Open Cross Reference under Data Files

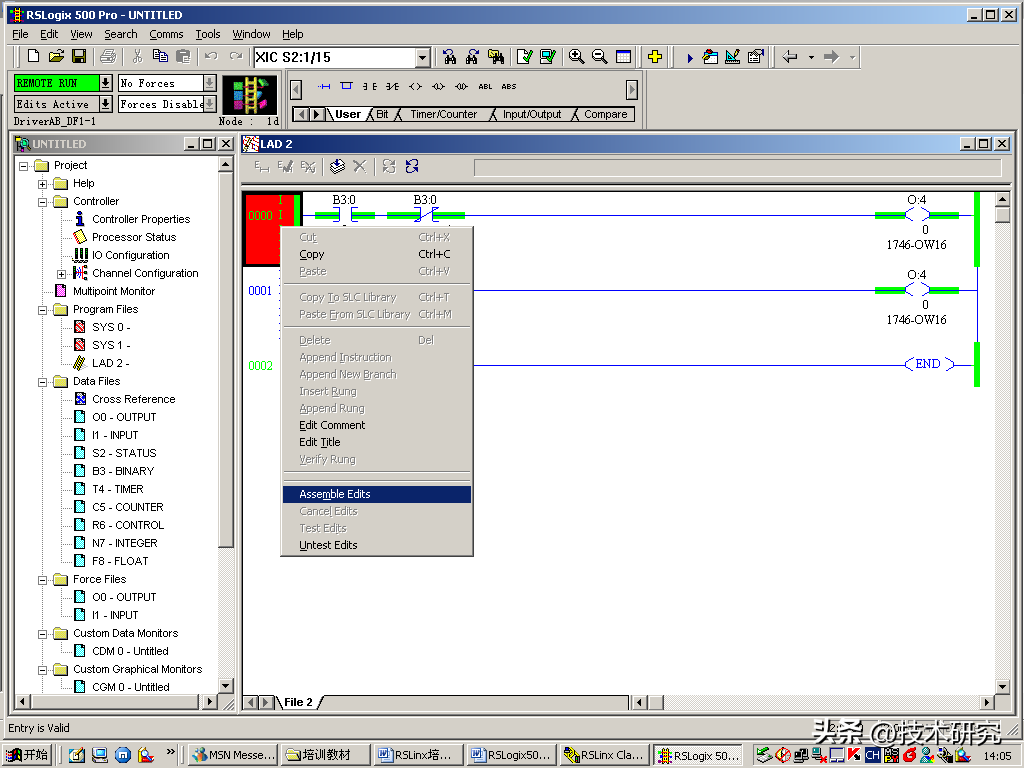tap(133, 399)
